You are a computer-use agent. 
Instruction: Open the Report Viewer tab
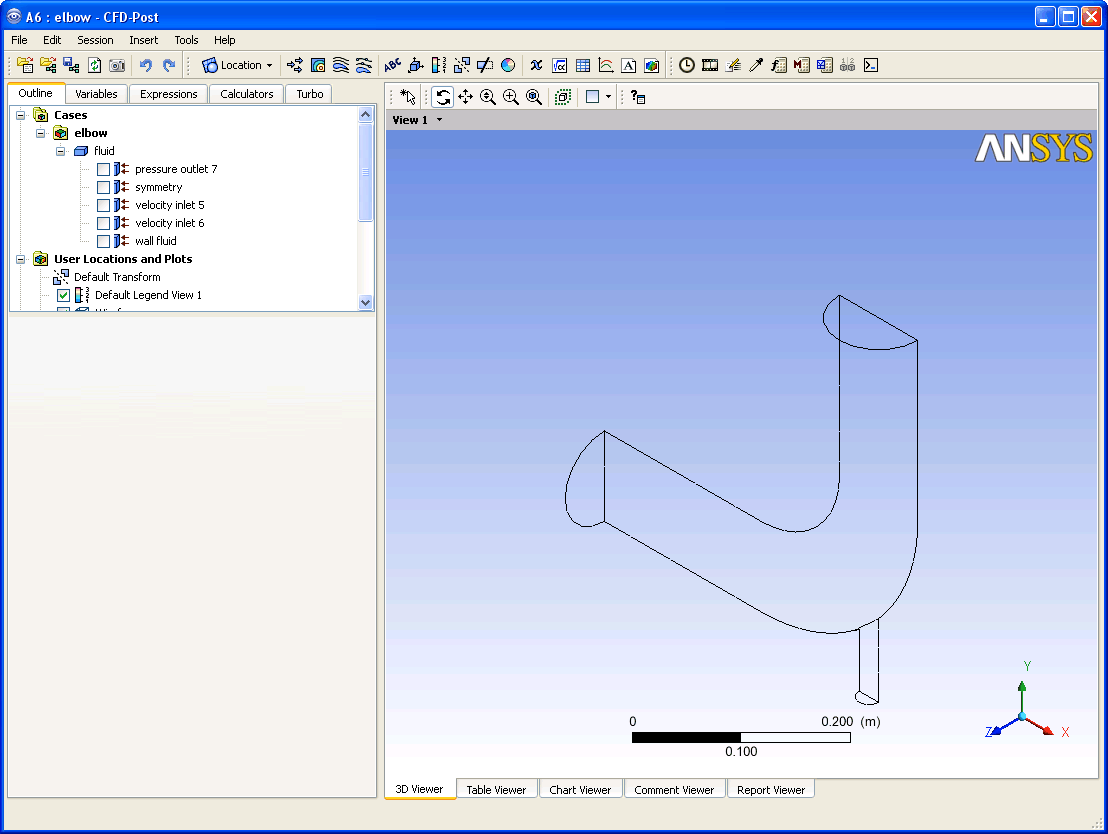pos(771,789)
